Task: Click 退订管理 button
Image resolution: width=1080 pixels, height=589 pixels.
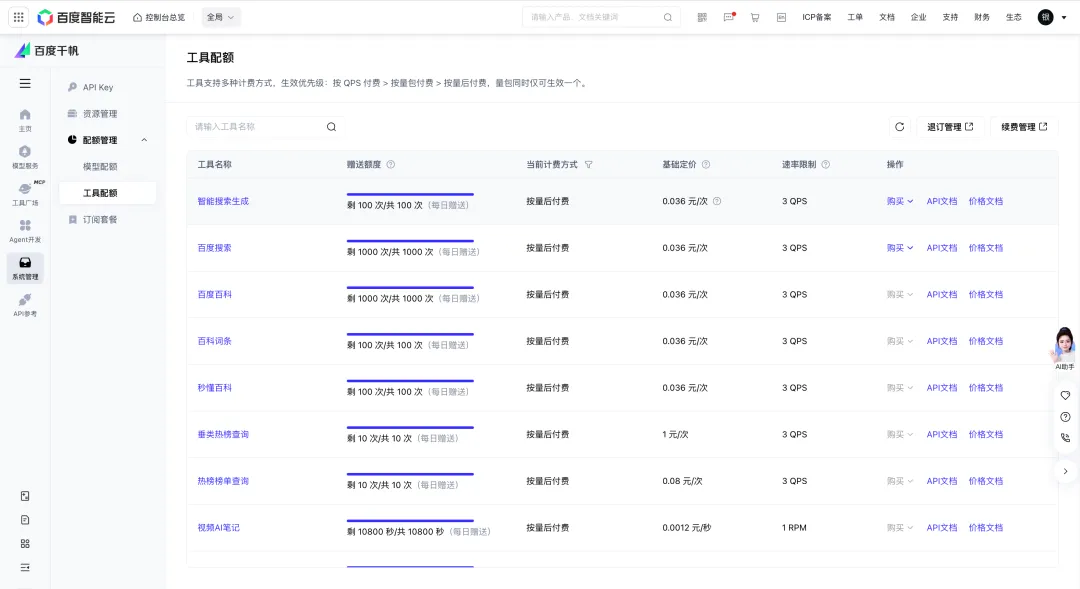Action: point(950,127)
